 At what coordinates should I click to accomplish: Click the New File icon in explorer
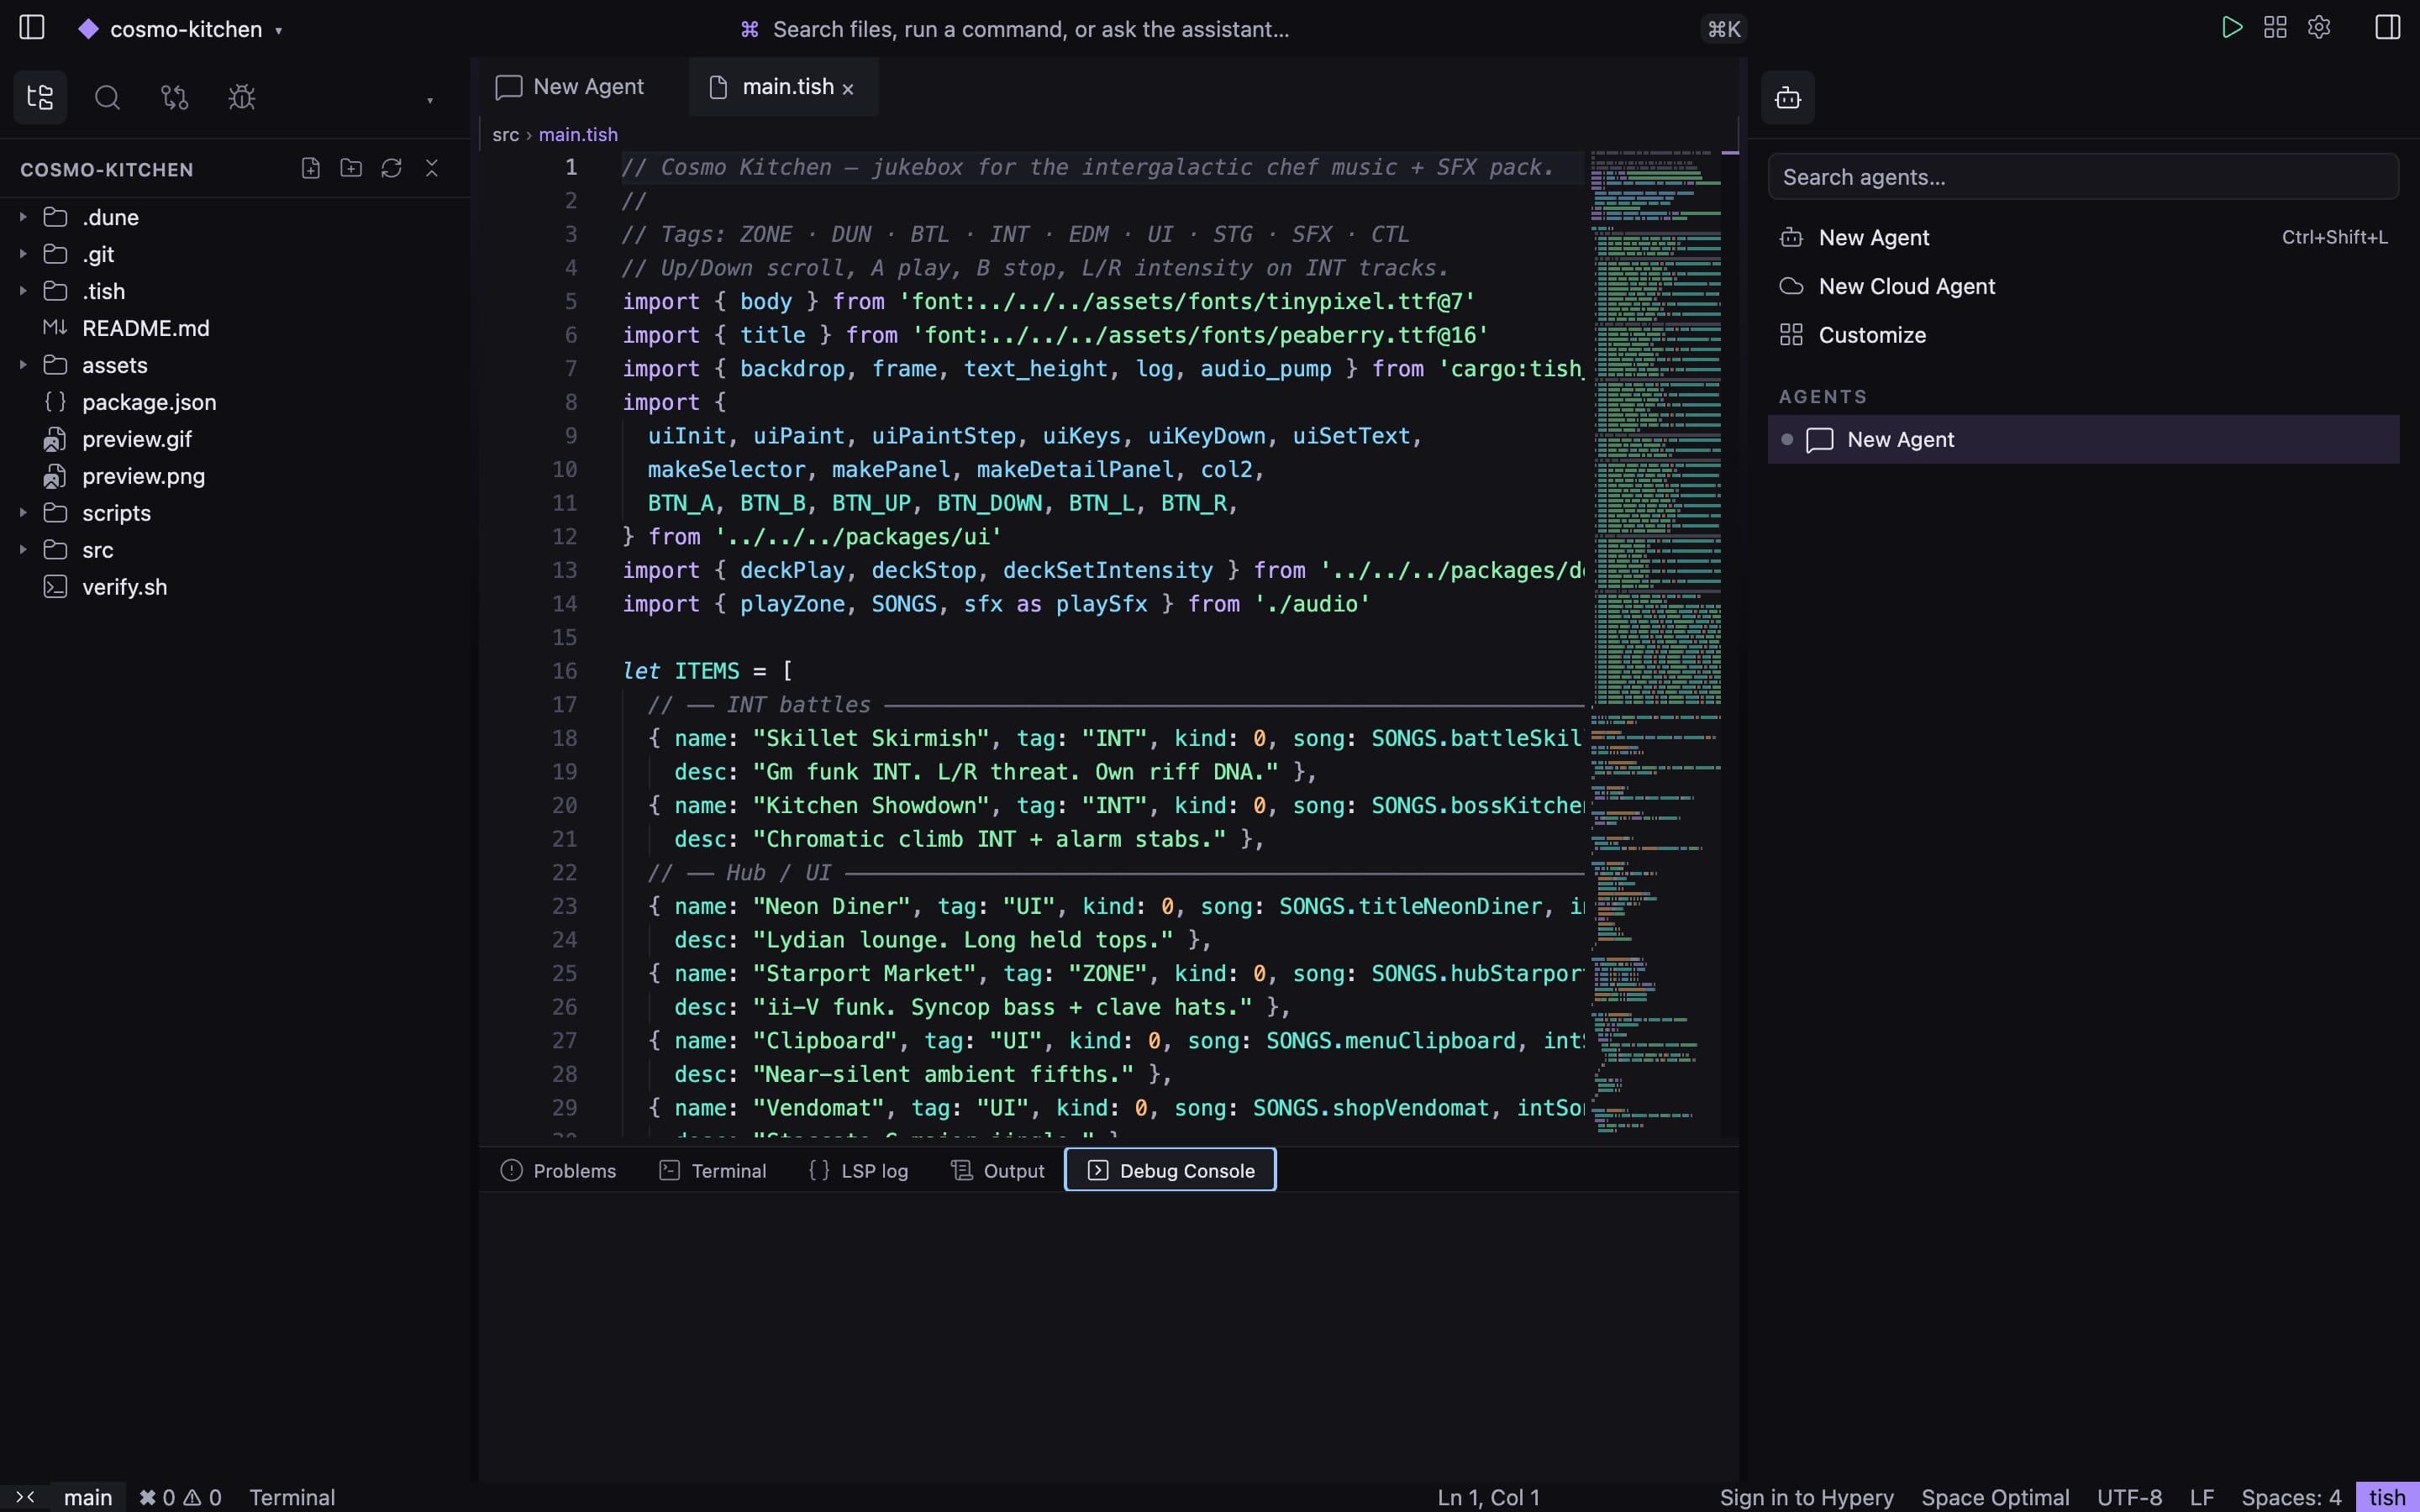pyautogui.click(x=310, y=168)
